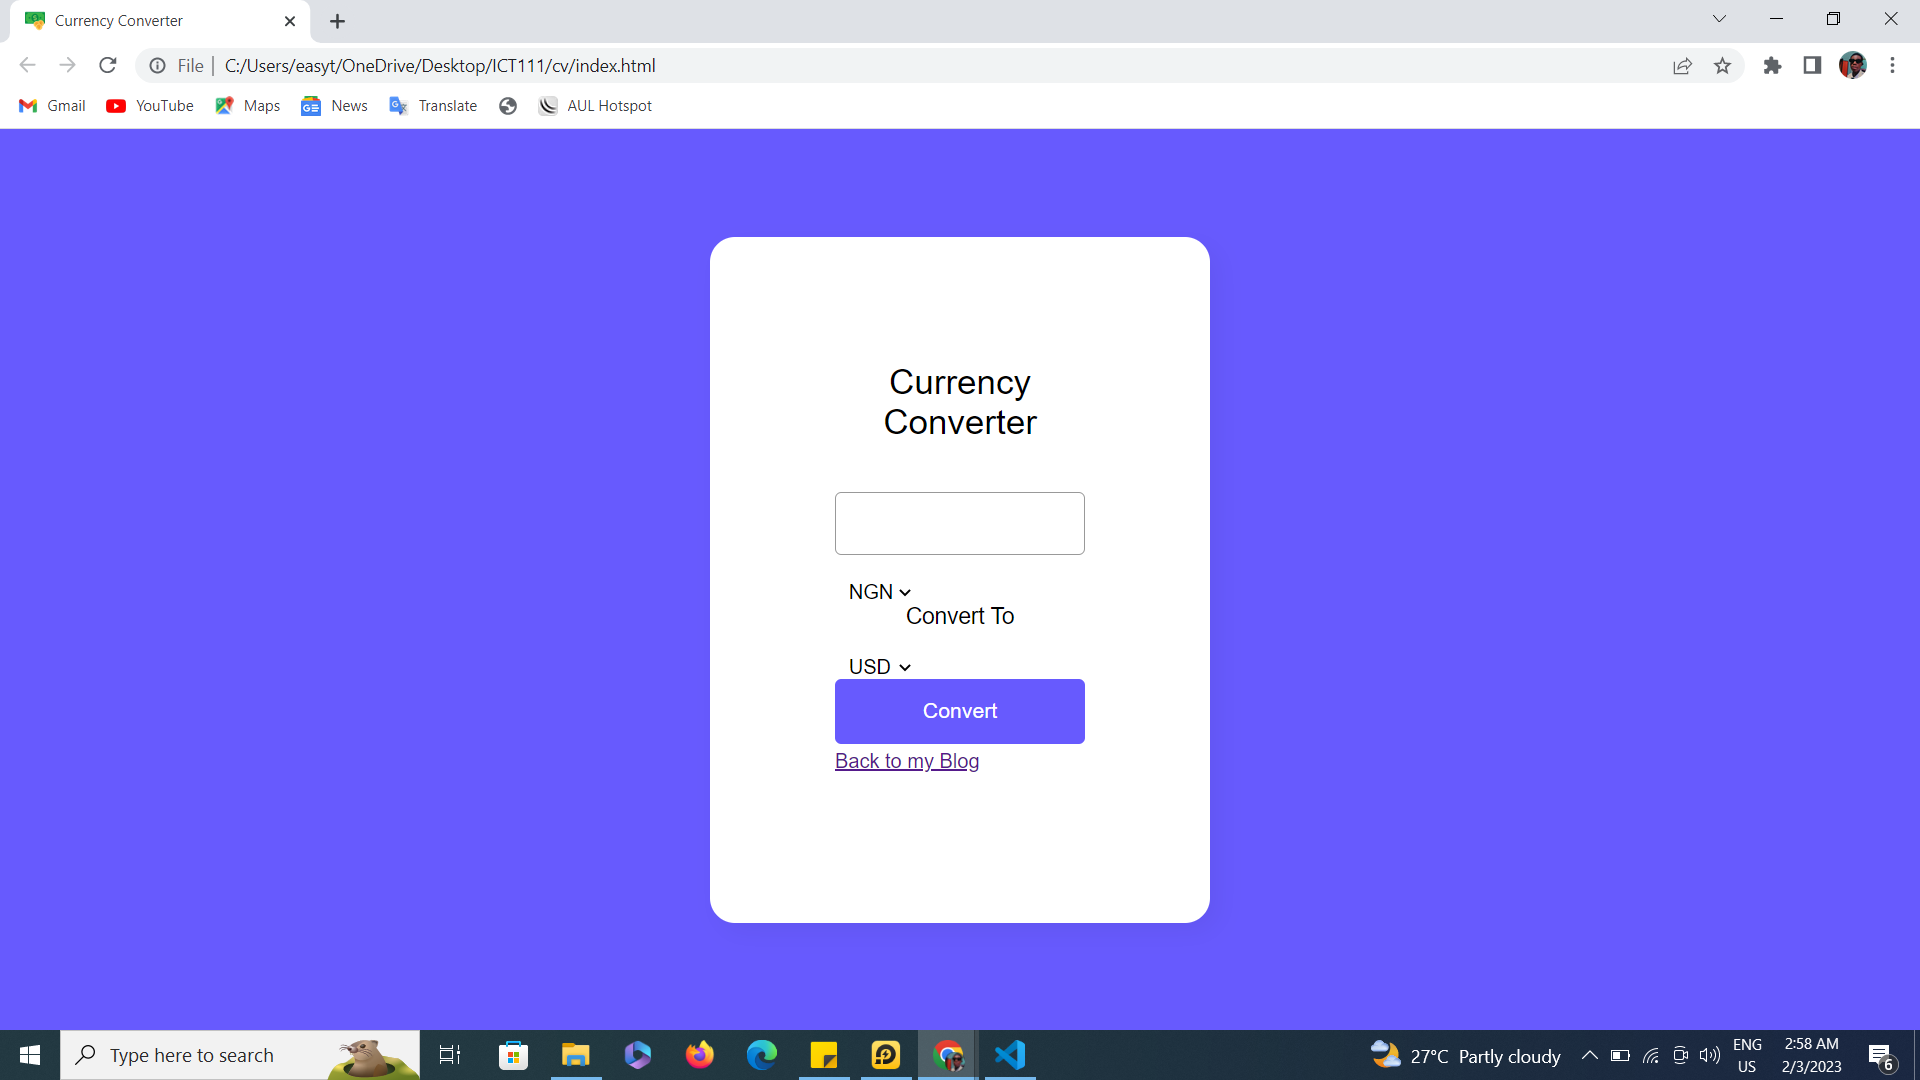Screen dimensions: 1920x1080
Task: Expand the NGN currency dropdown
Action: (878, 591)
